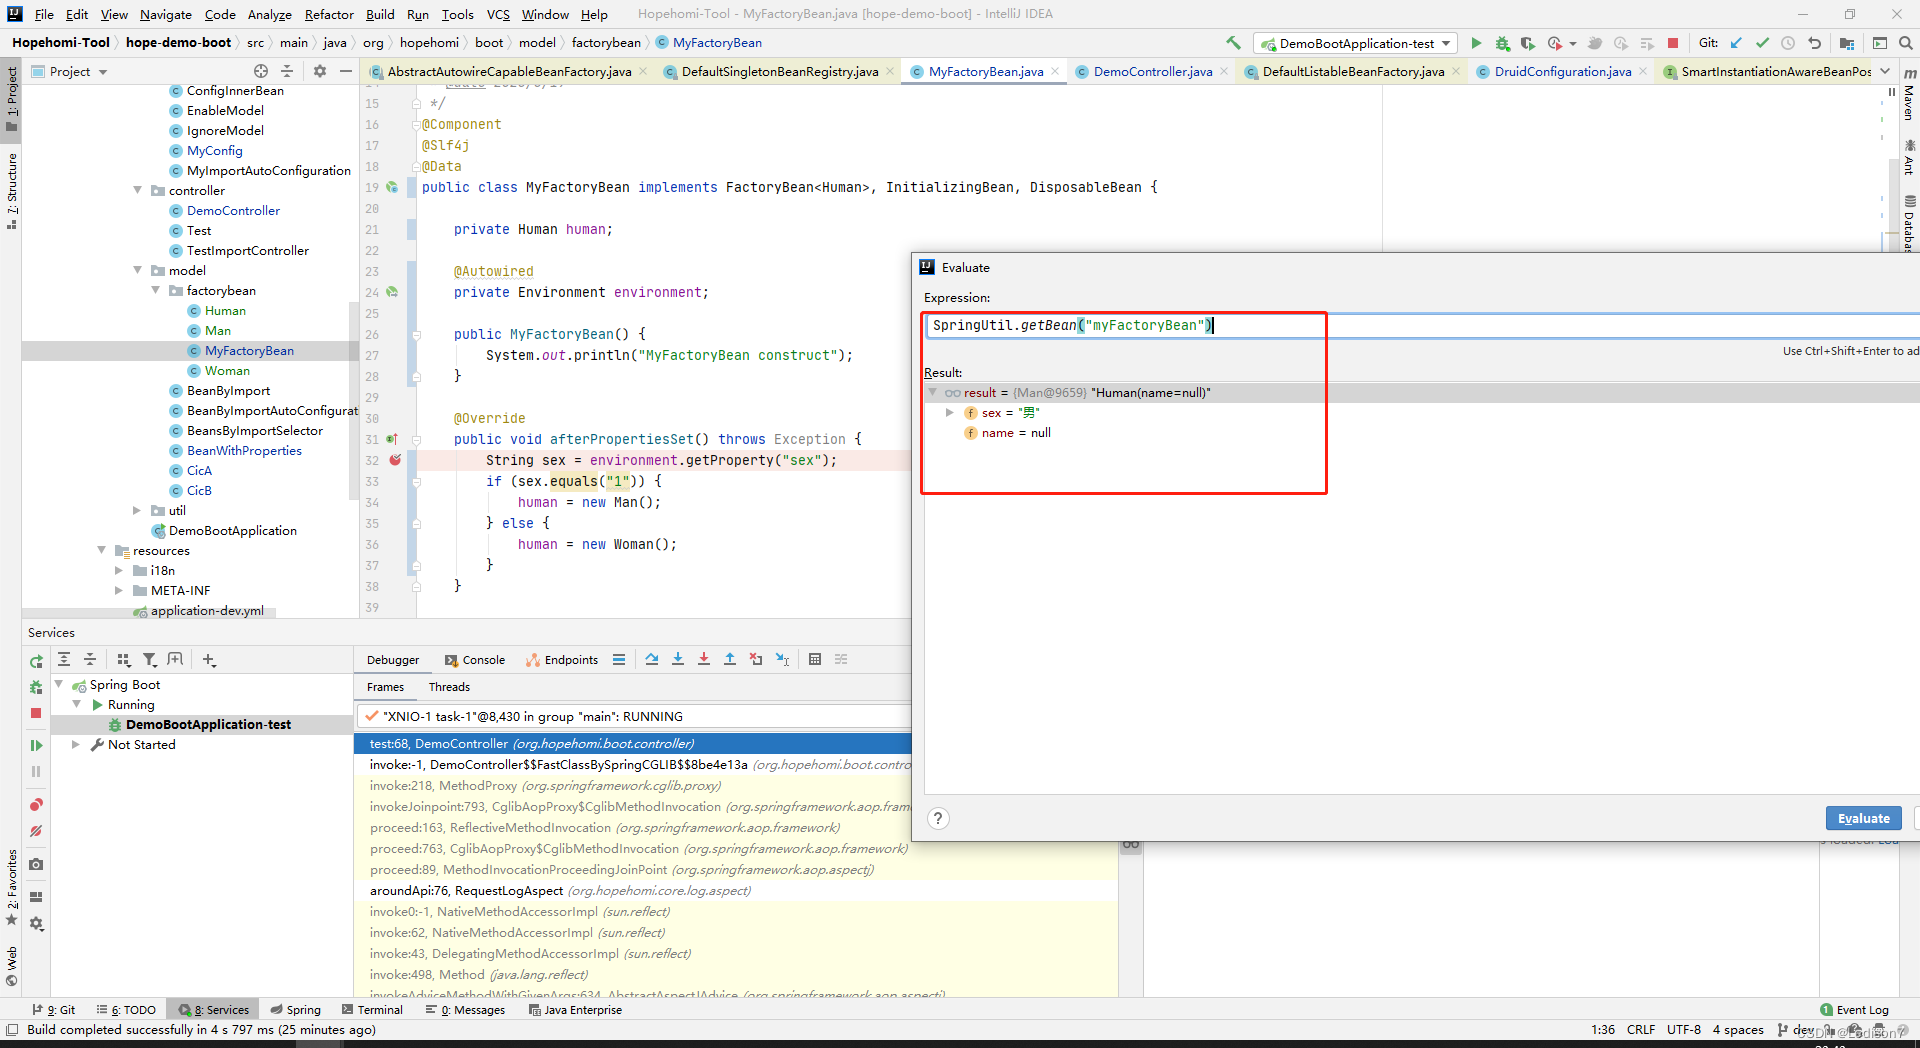Toggle the 1: Project tool window stripe
This screenshot has height=1048, width=1920.
11,98
